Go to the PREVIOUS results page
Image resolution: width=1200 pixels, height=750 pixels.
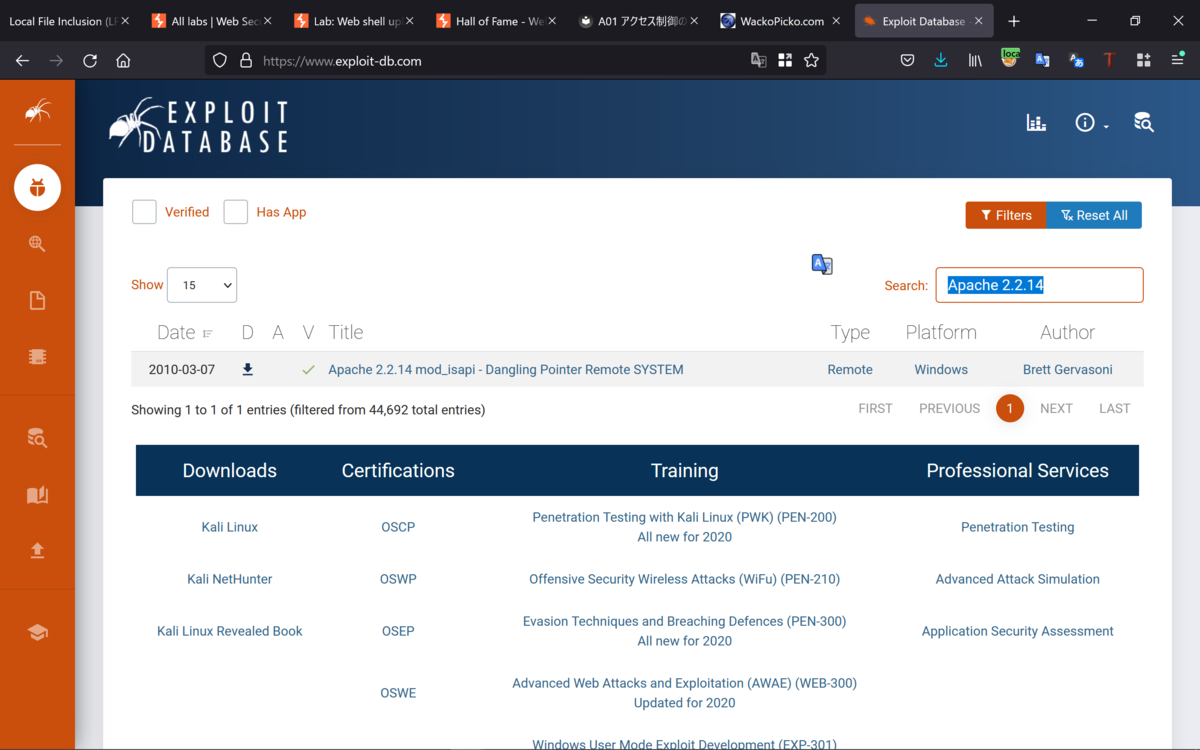pos(949,408)
